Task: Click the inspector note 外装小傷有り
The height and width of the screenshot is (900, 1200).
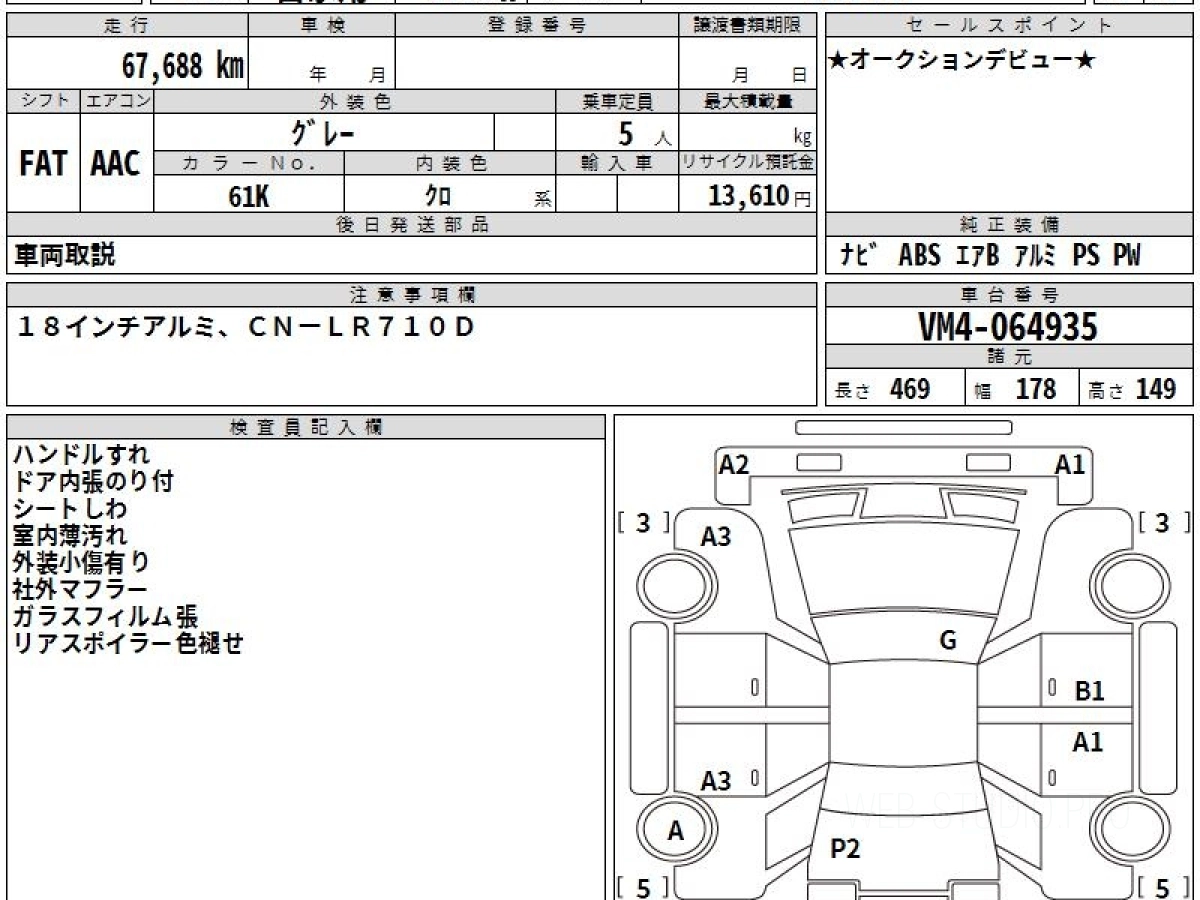Action: point(81,563)
